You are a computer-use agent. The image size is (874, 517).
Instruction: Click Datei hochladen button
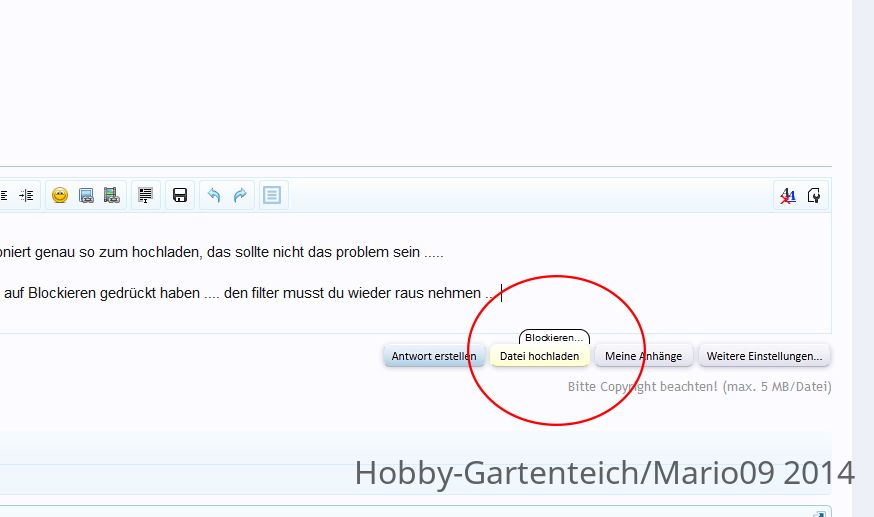(x=540, y=356)
